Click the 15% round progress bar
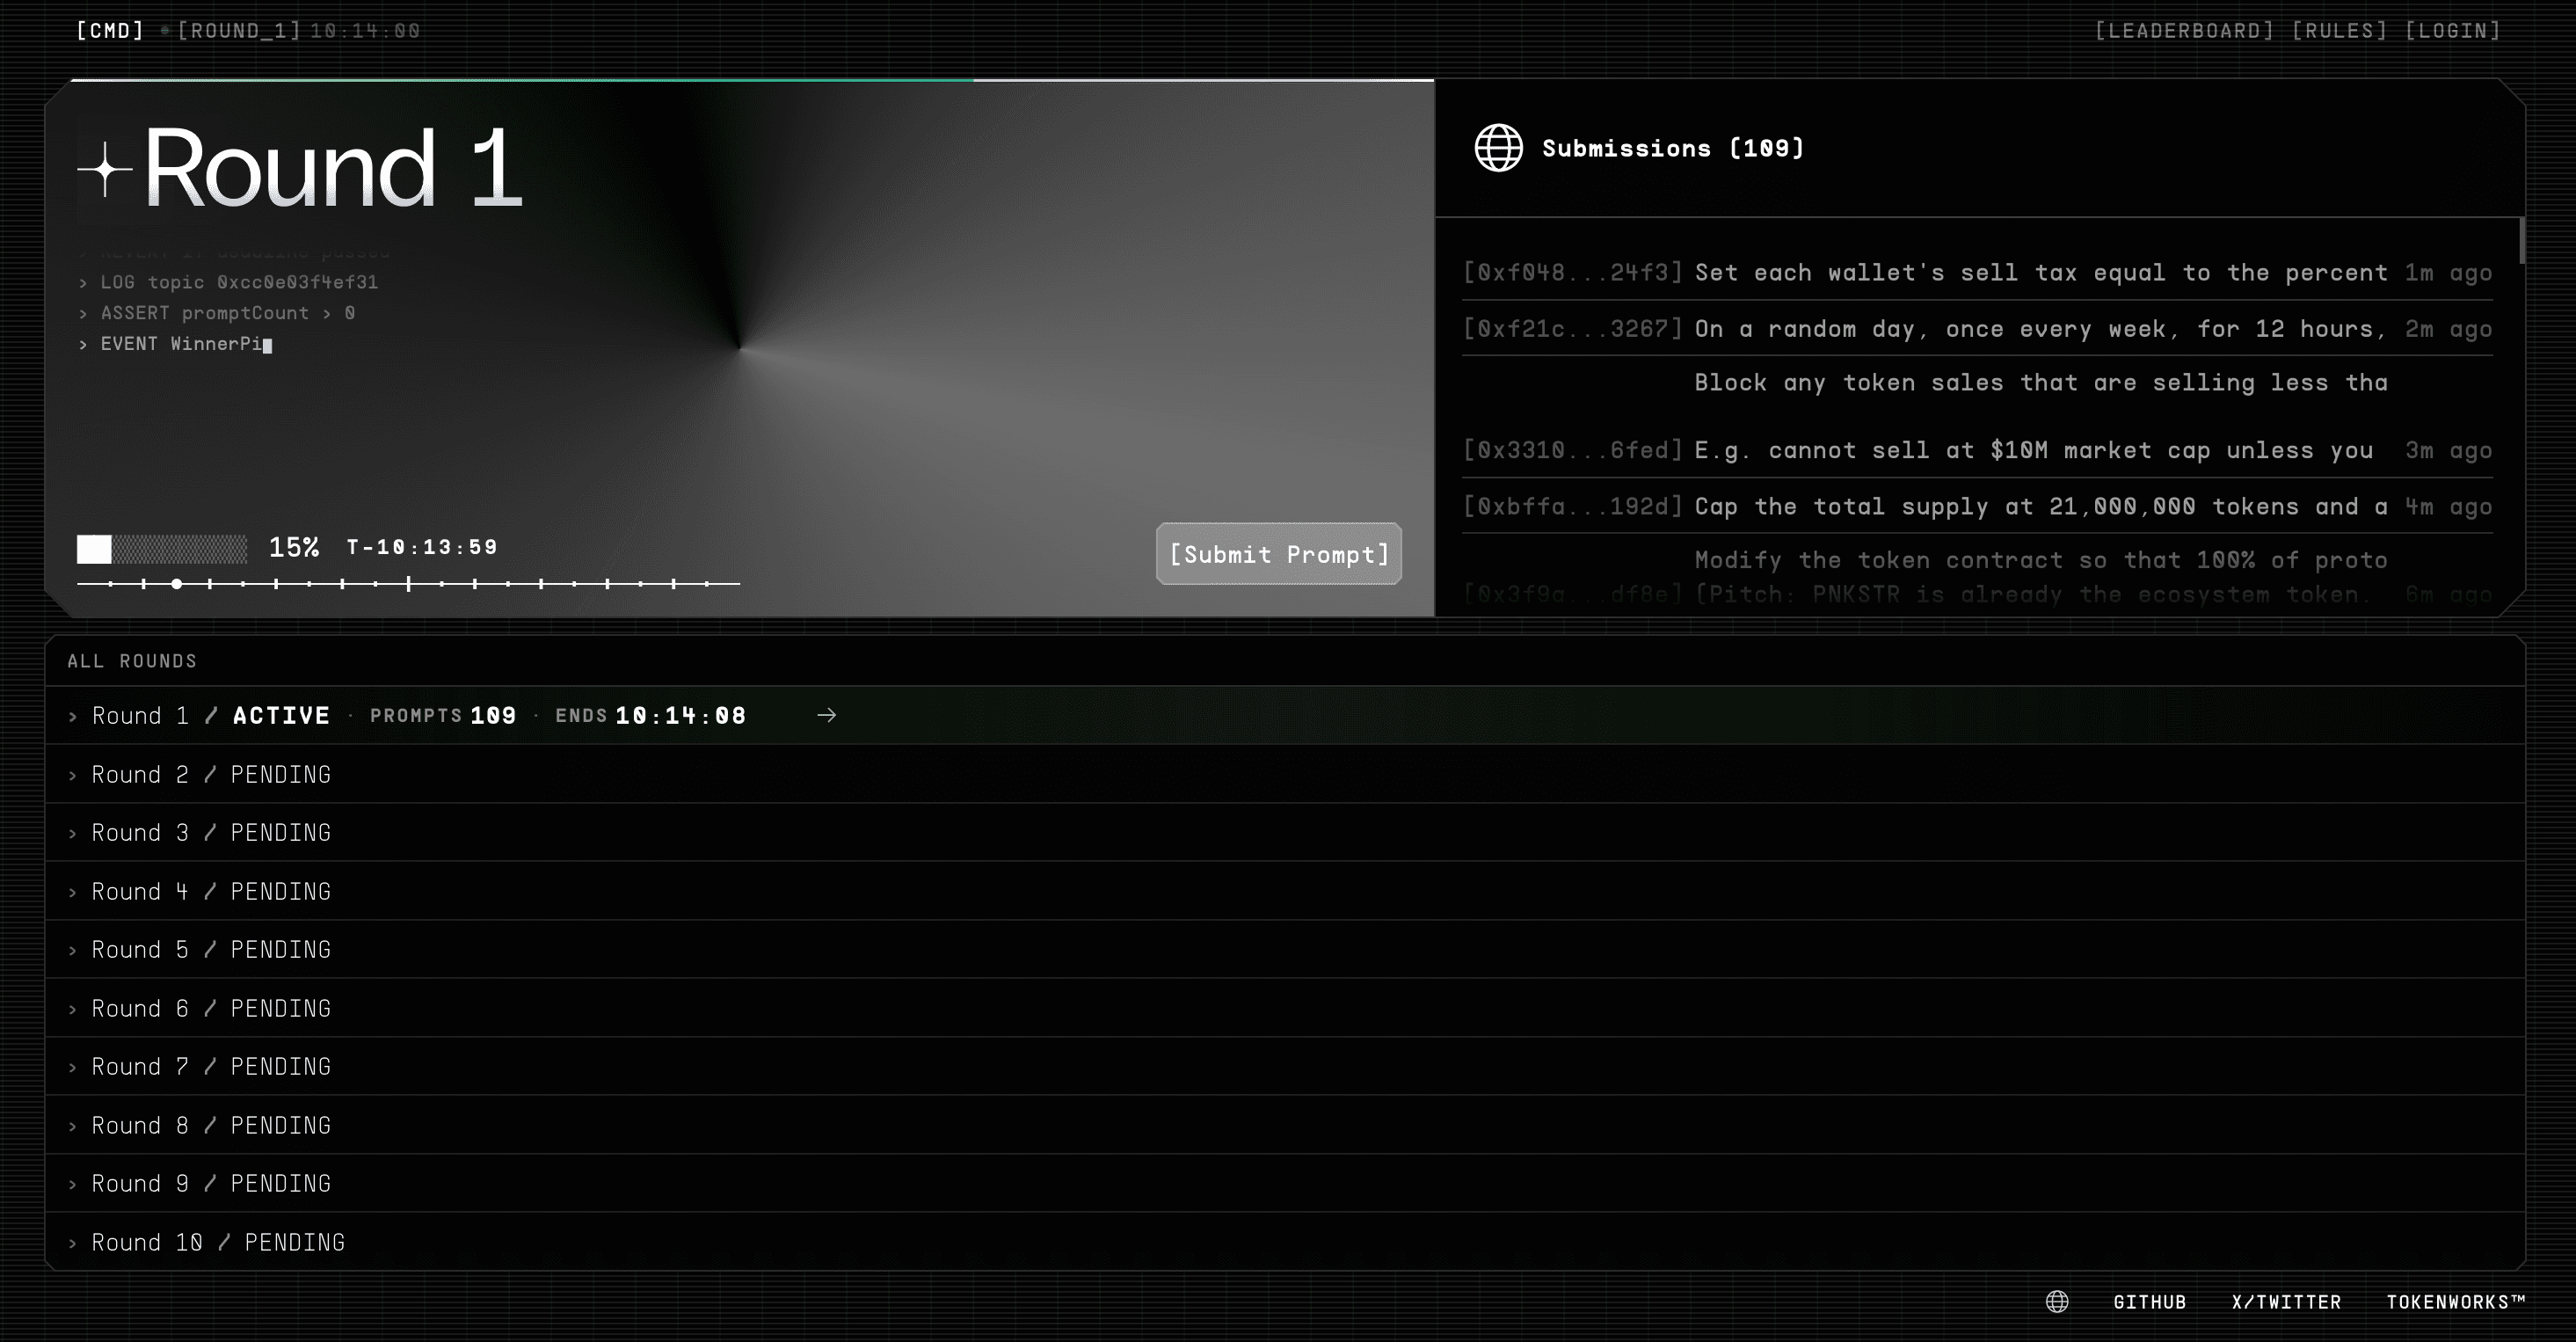 (x=162, y=549)
